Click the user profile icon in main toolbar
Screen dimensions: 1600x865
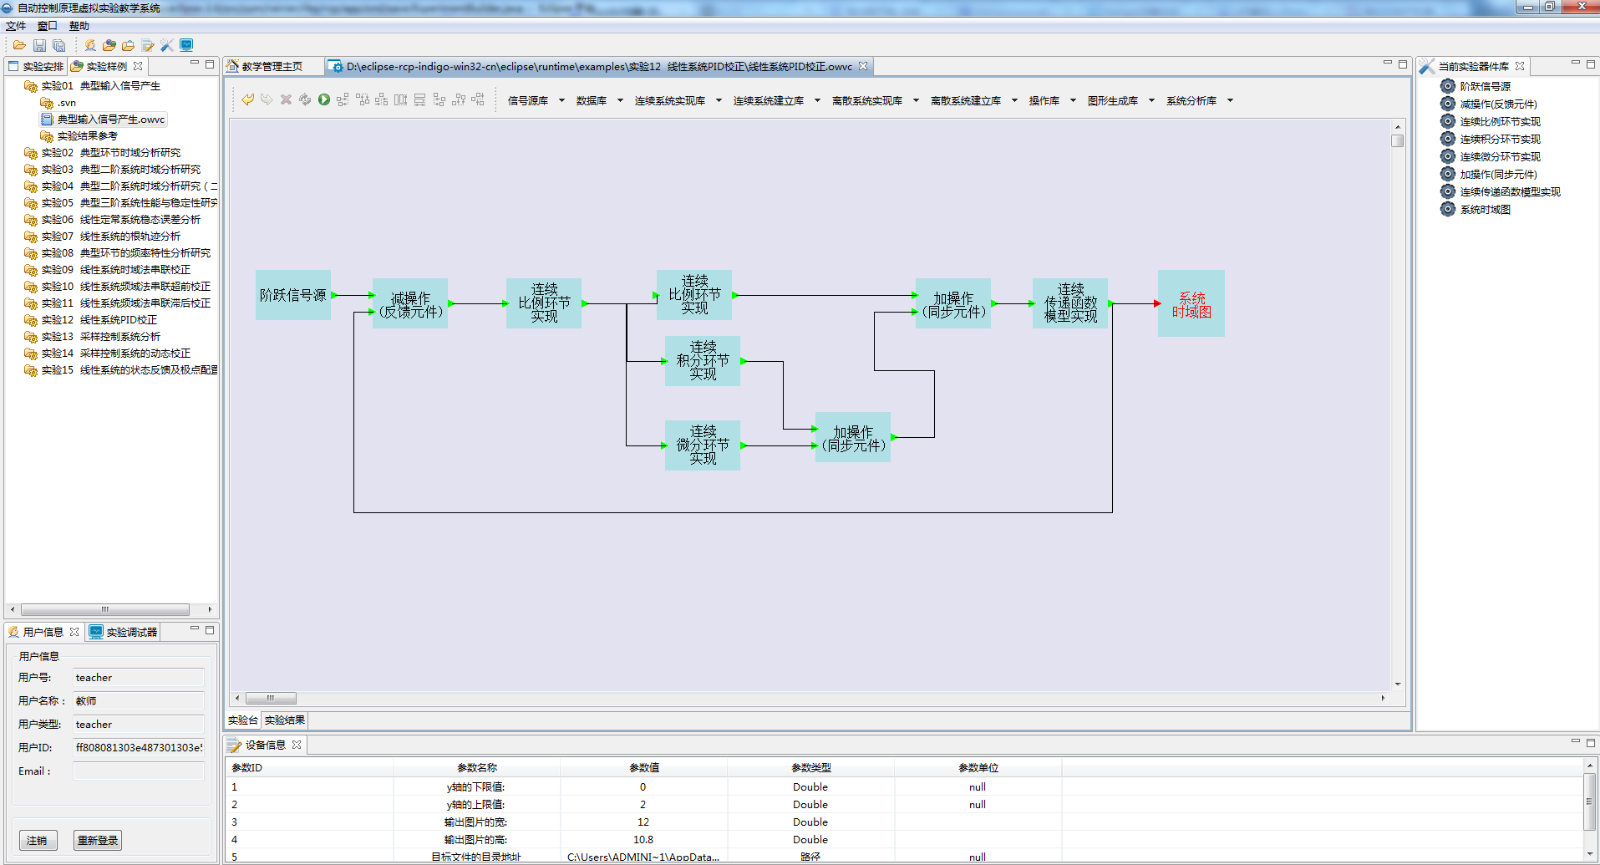[x=90, y=46]
